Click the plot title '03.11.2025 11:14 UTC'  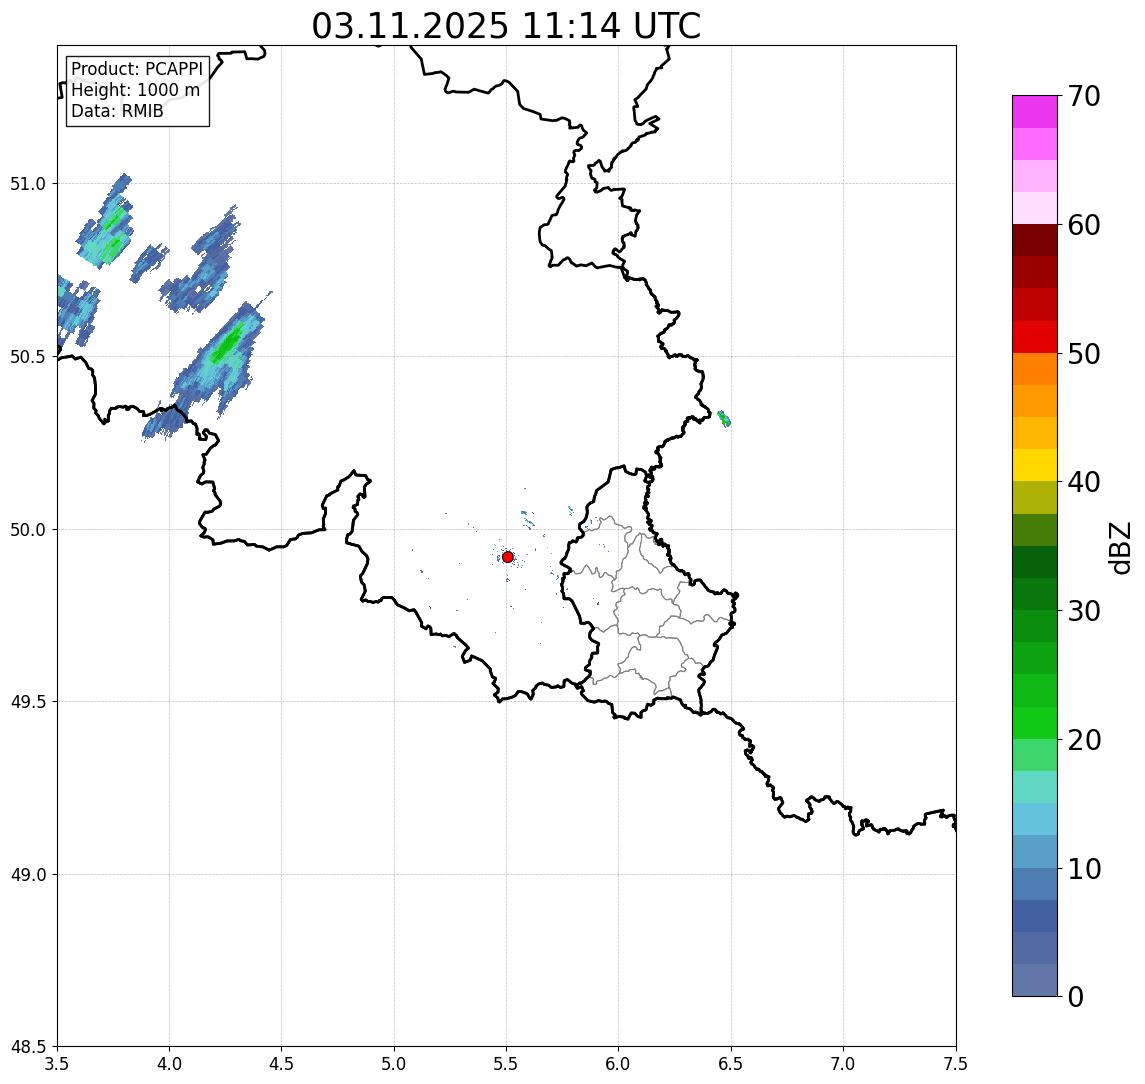click(x=506, y=26)
